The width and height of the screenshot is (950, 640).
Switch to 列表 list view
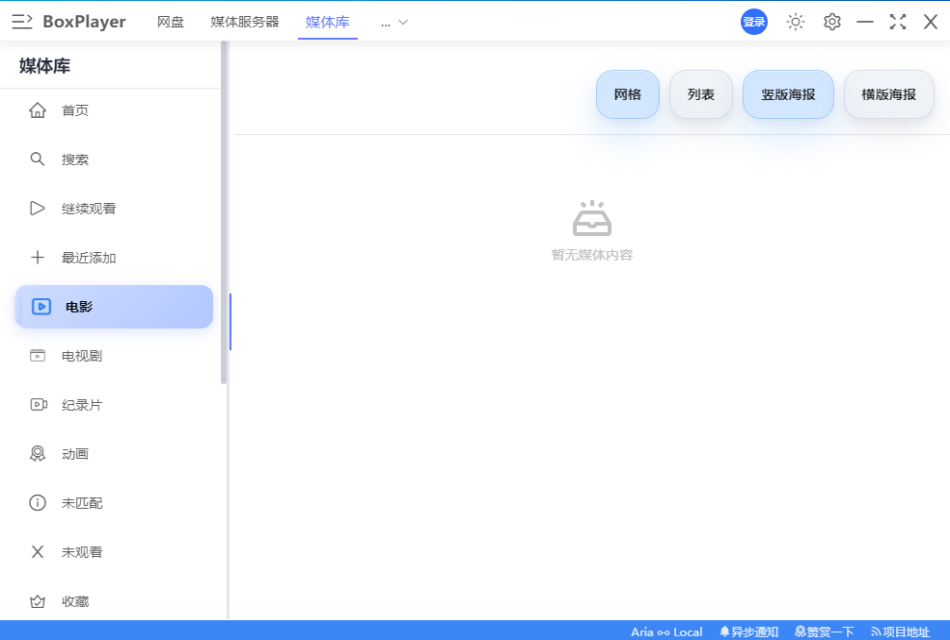coord(701,95)
